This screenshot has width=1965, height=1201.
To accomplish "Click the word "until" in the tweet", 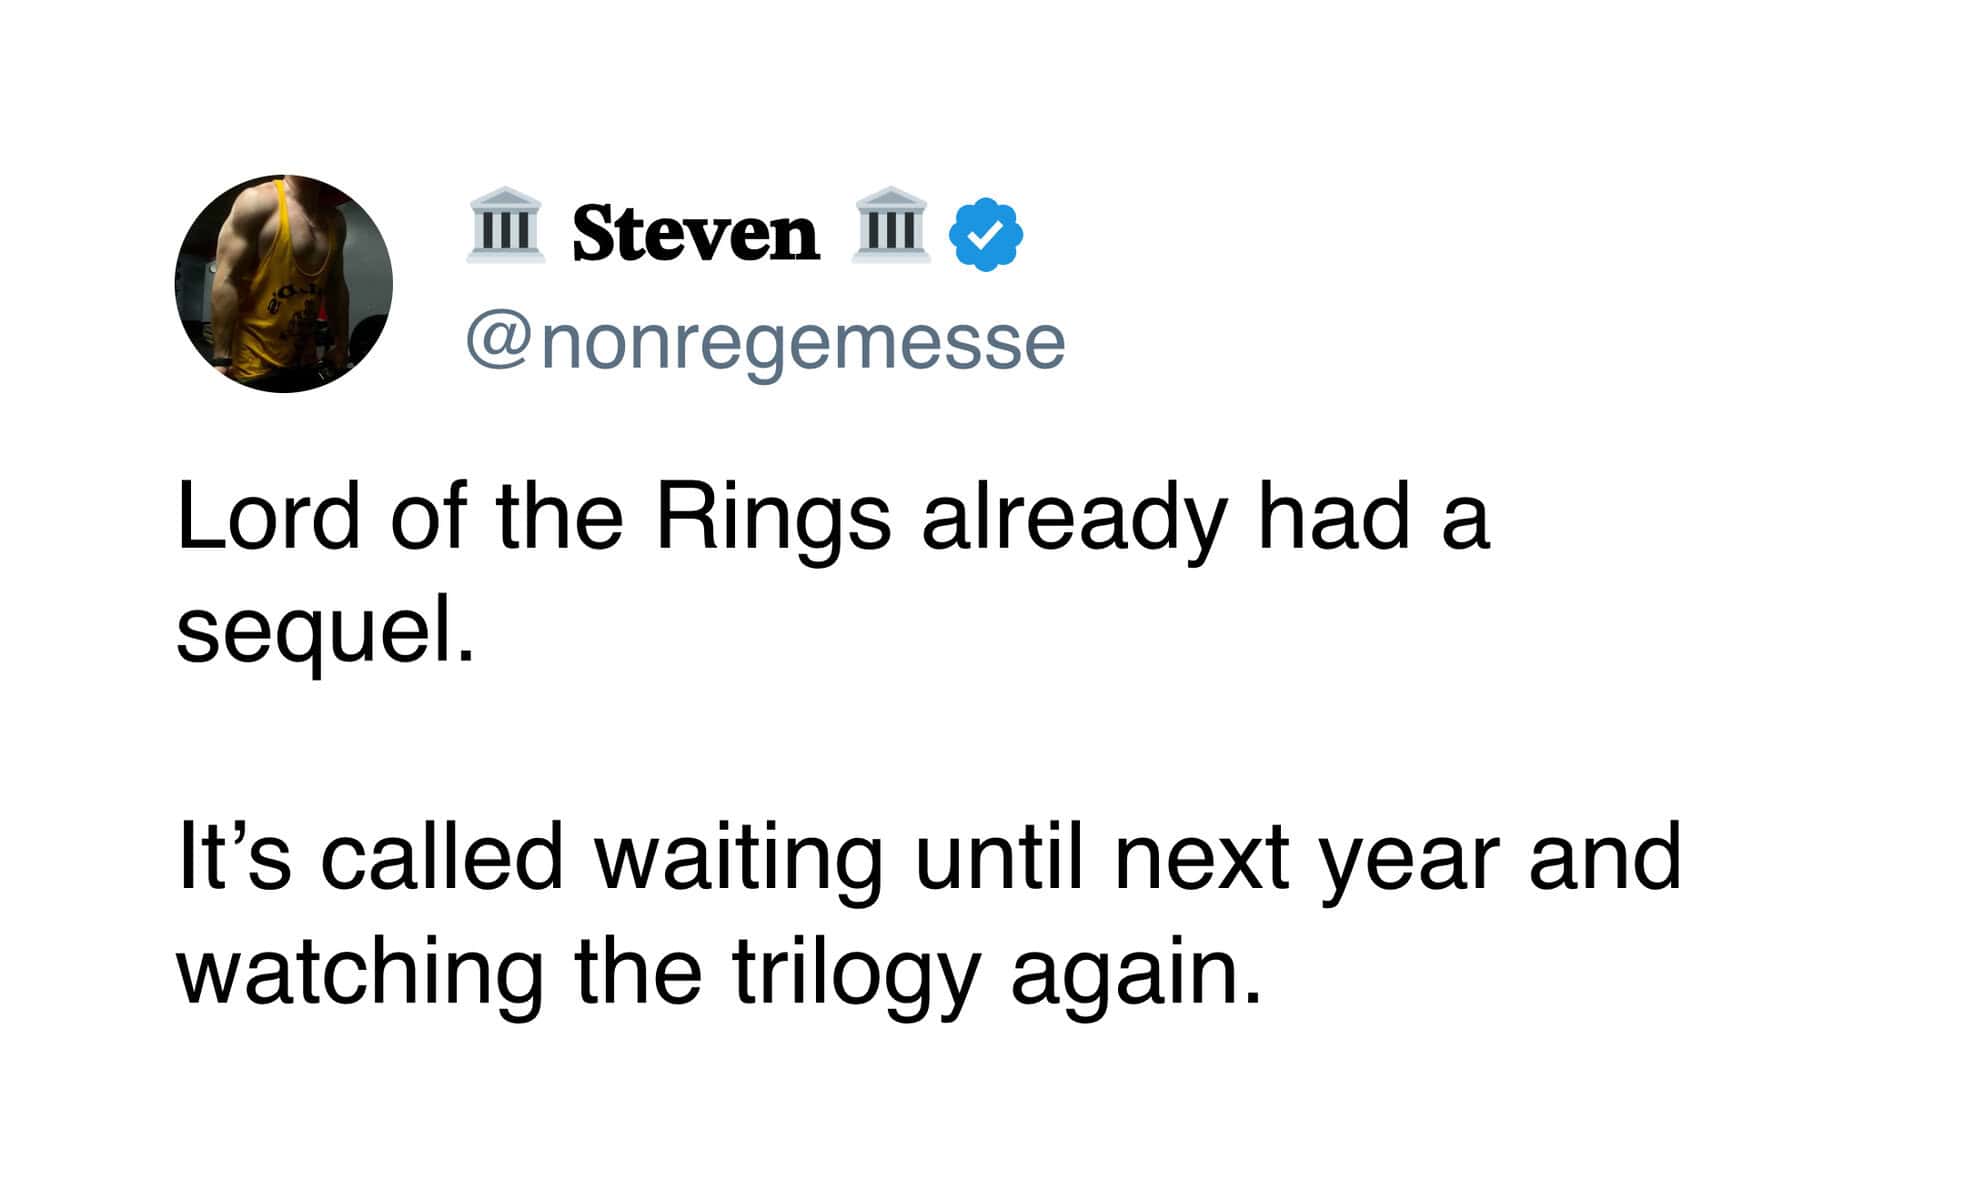I will [999, 858].
